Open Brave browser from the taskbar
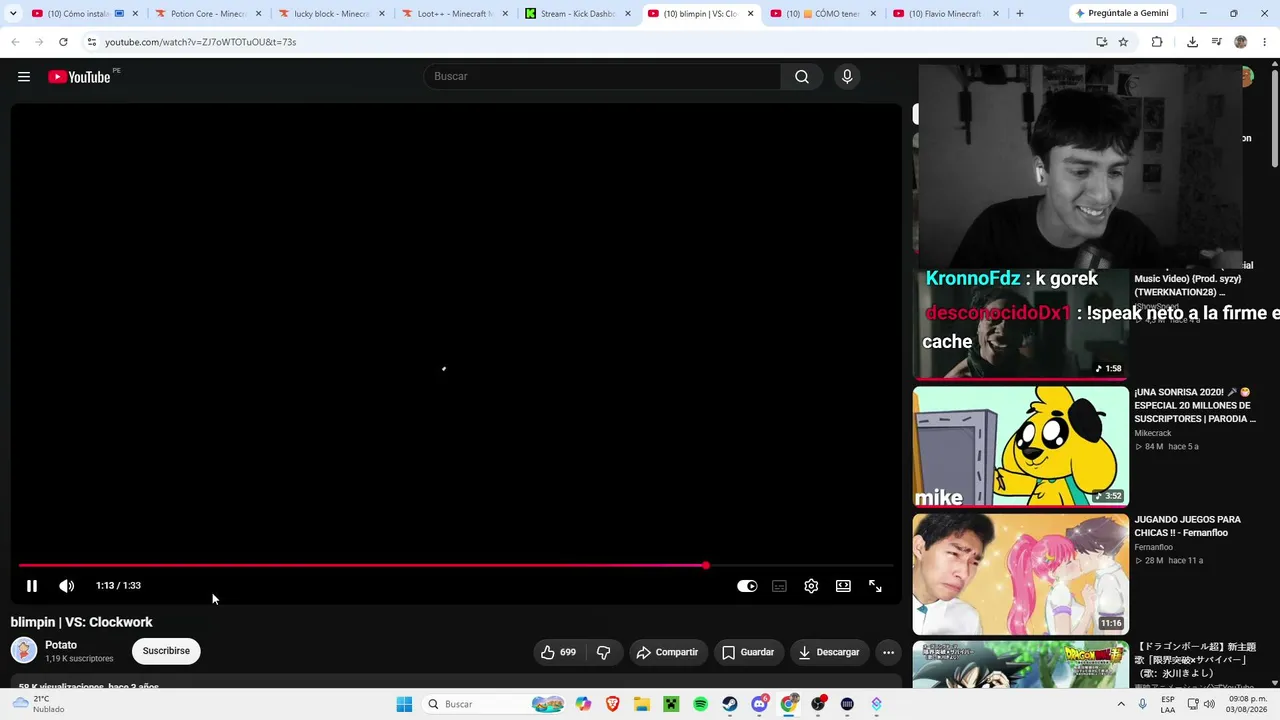The image size is (1280, 720). pos(612,704)
